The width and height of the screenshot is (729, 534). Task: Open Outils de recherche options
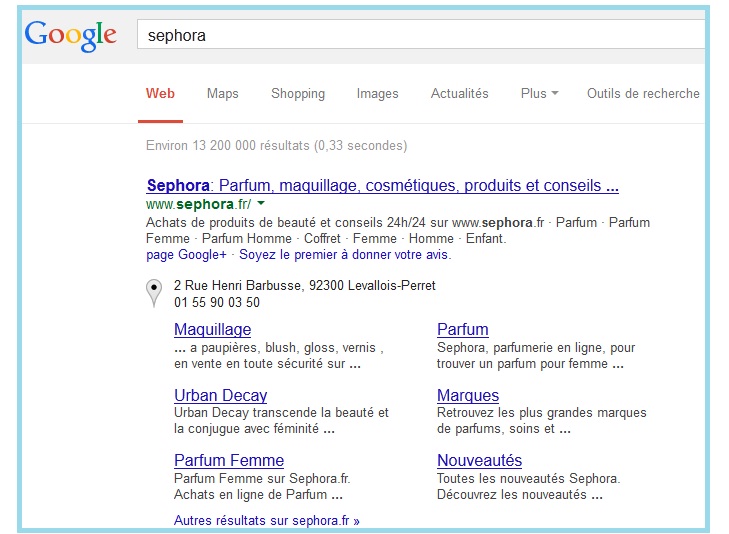coord(643,94)
